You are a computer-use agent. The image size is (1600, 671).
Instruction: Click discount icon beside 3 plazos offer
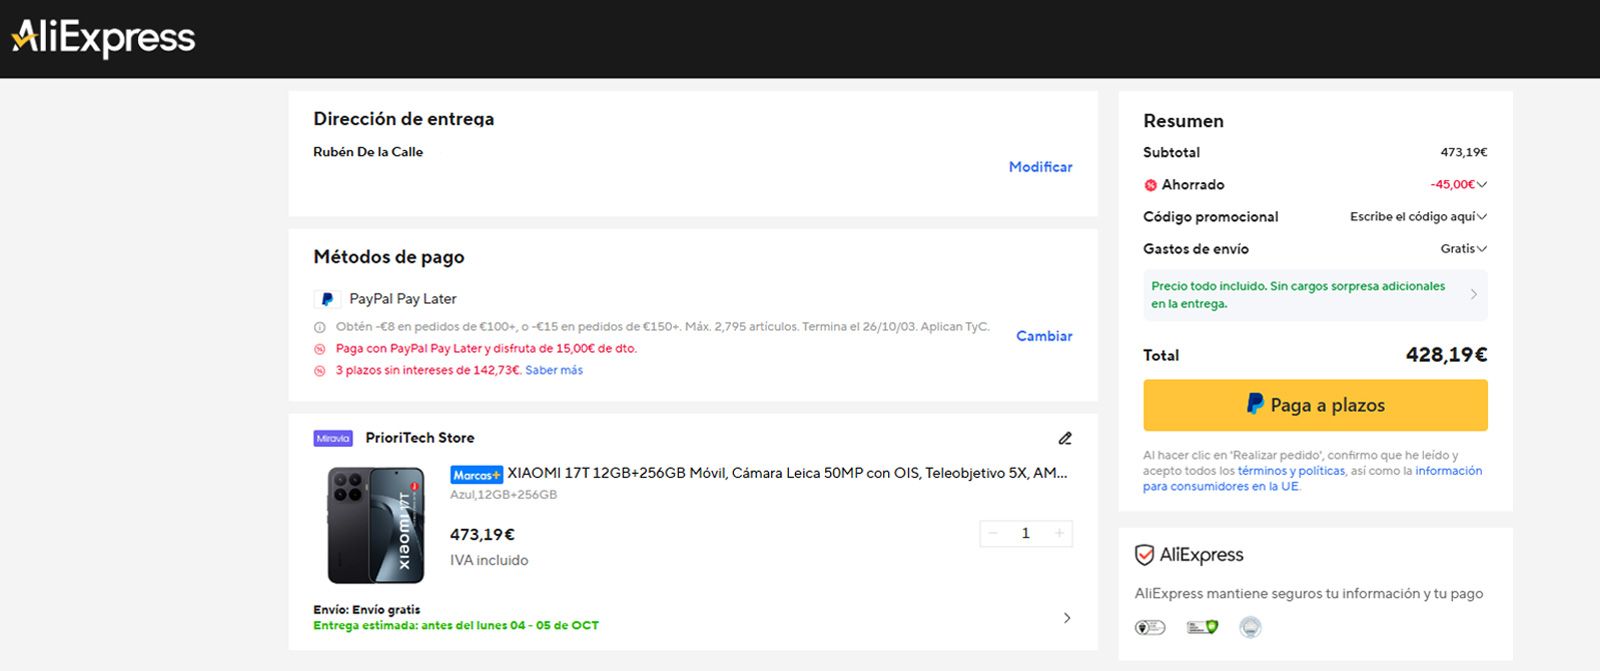coord(320,371)
